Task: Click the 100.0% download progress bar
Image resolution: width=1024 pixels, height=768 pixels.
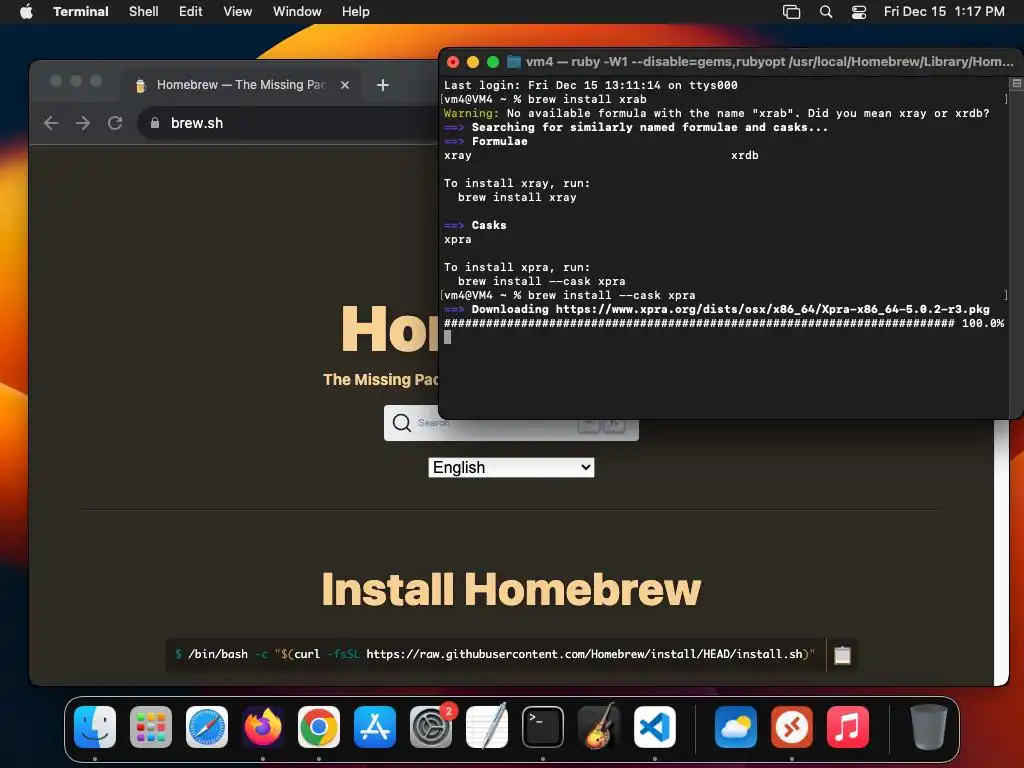Action: (x=724, y=323)
